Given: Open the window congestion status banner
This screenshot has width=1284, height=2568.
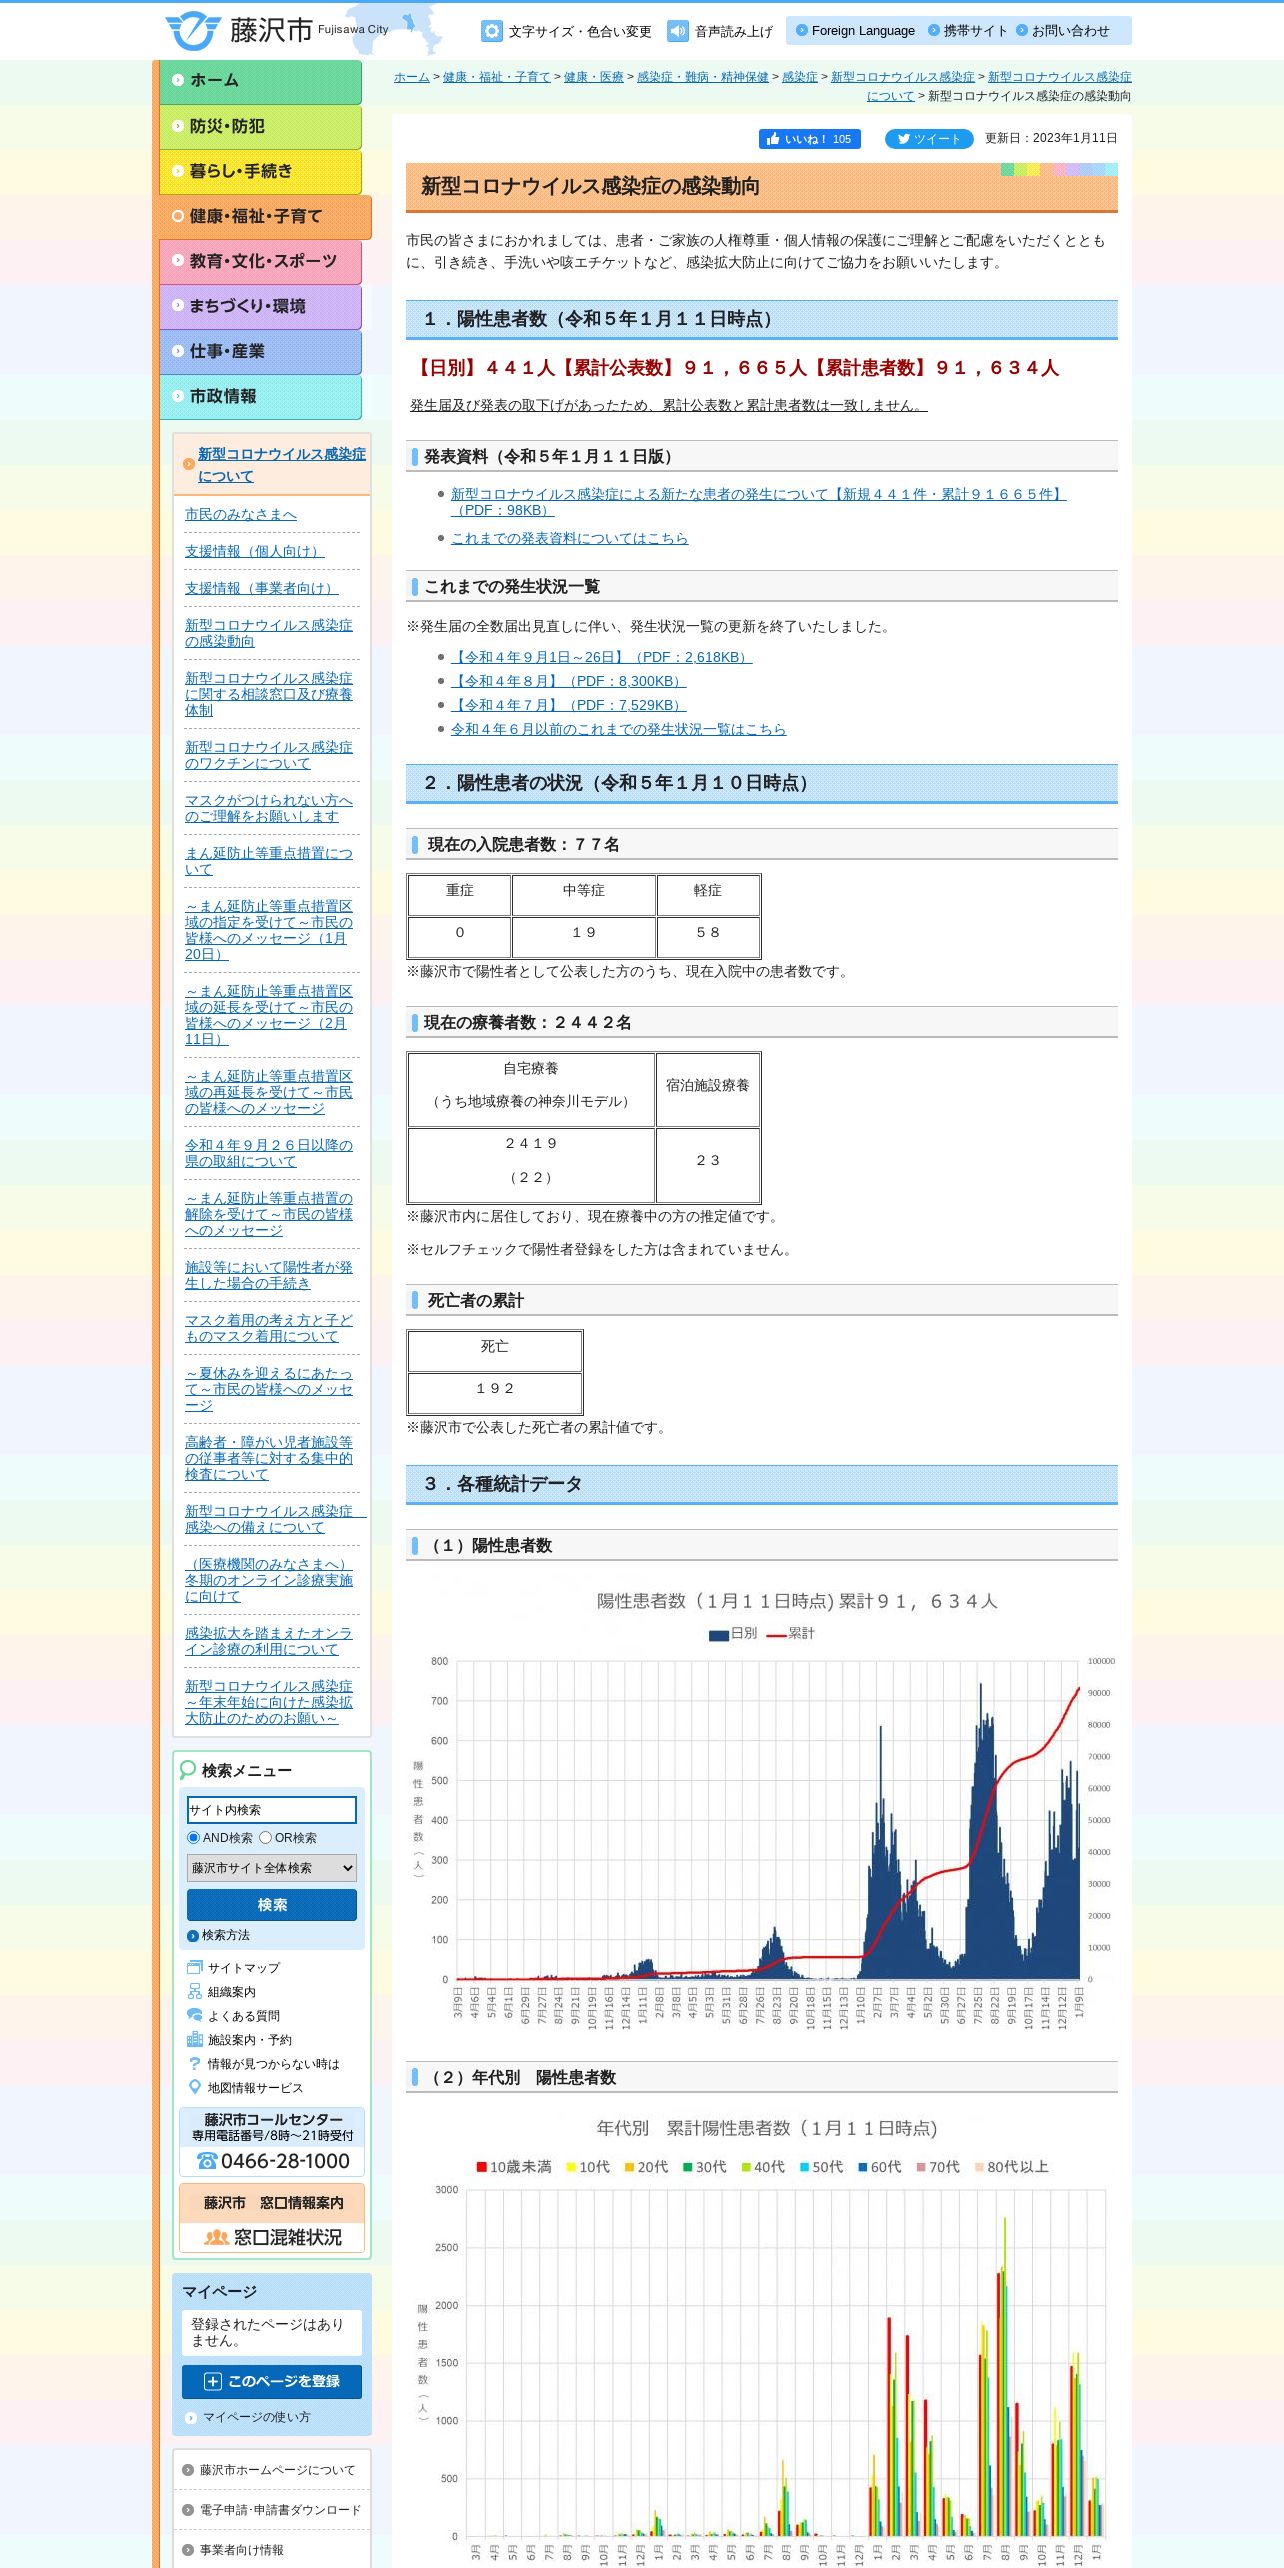Looking at the screenshot, I should point(272,2237).
